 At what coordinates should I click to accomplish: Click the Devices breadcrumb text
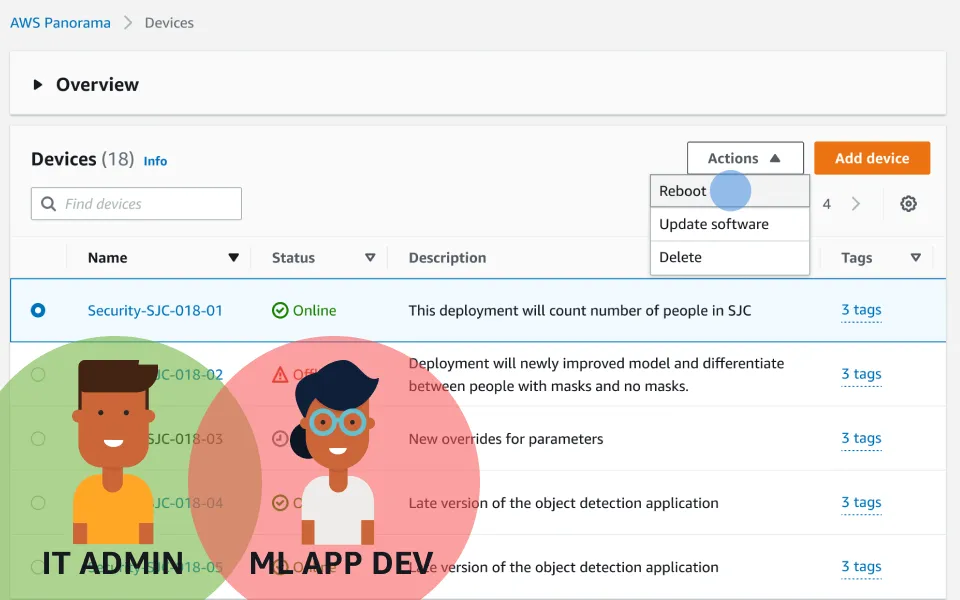[x=169, y=23]
